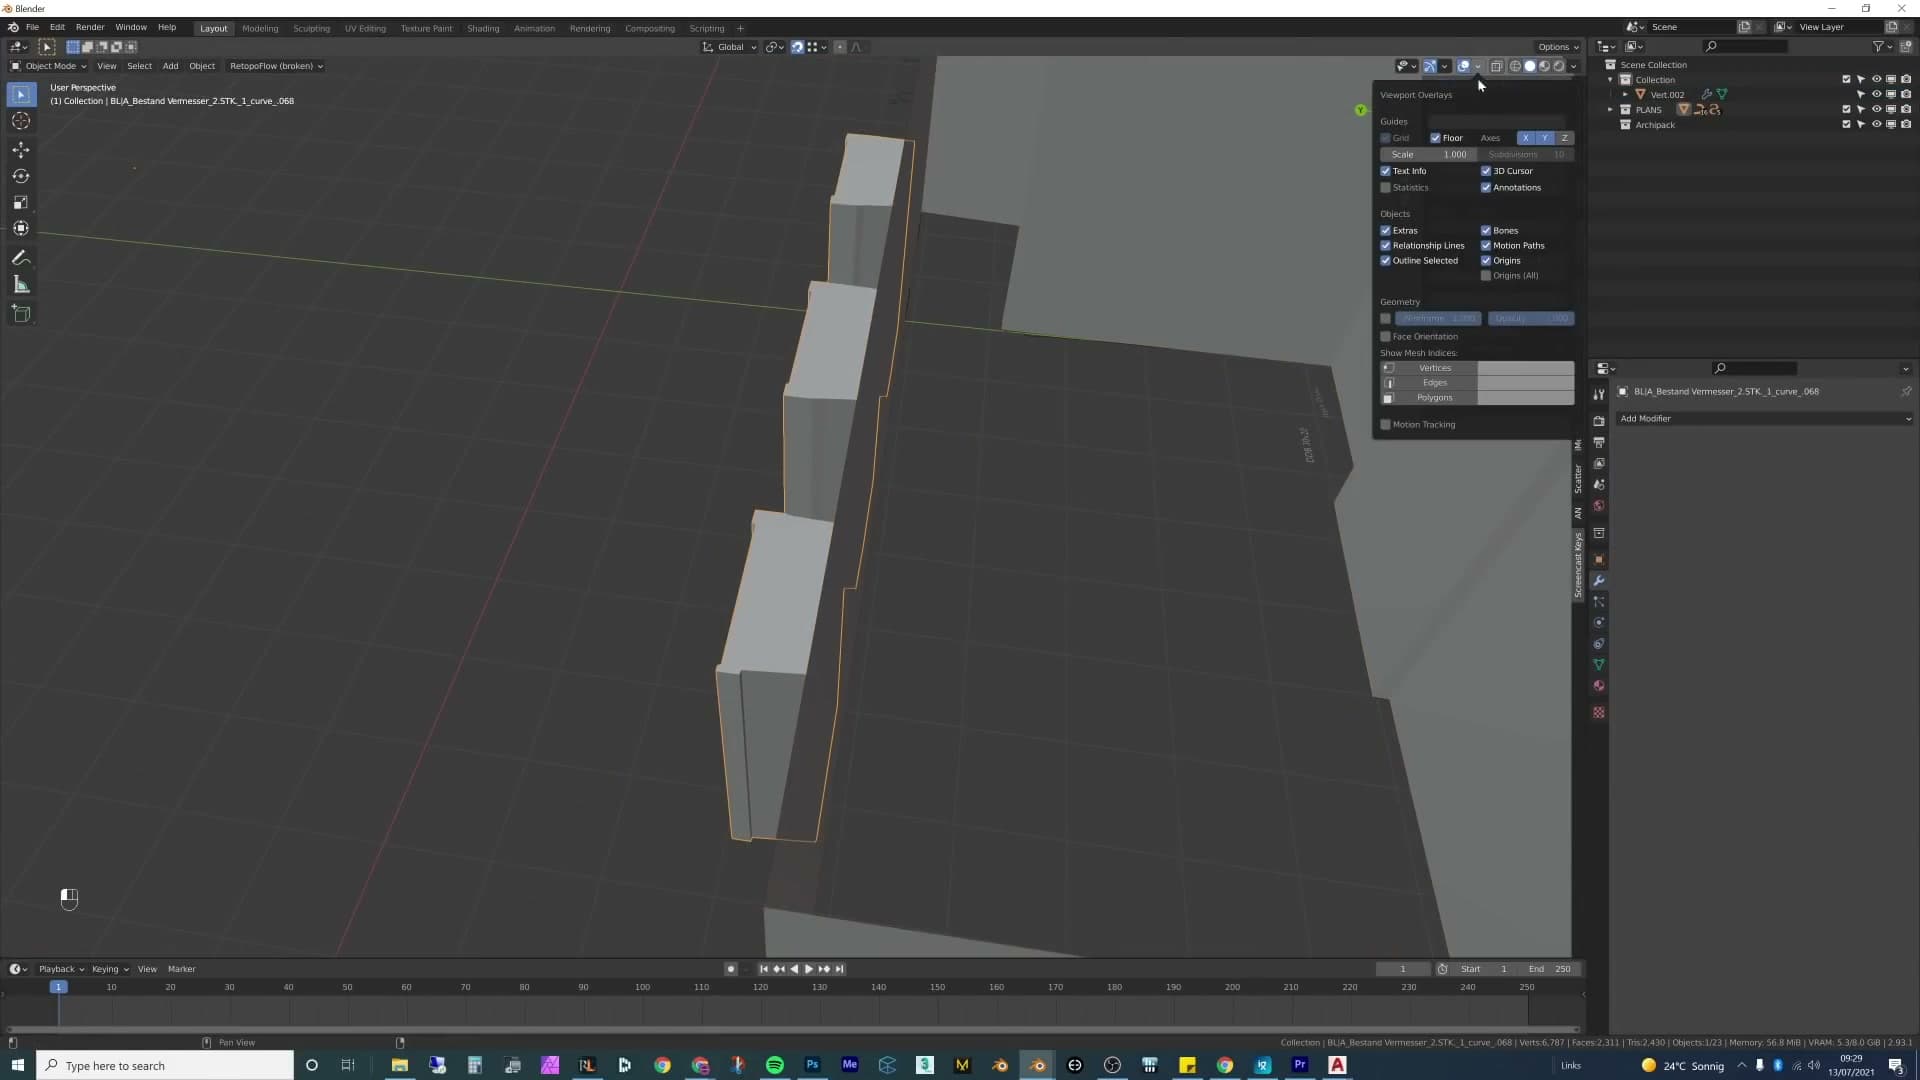1920x1080 pixels.
Task: Switch to rendered viewport shading
Action: click(1558, 66)
